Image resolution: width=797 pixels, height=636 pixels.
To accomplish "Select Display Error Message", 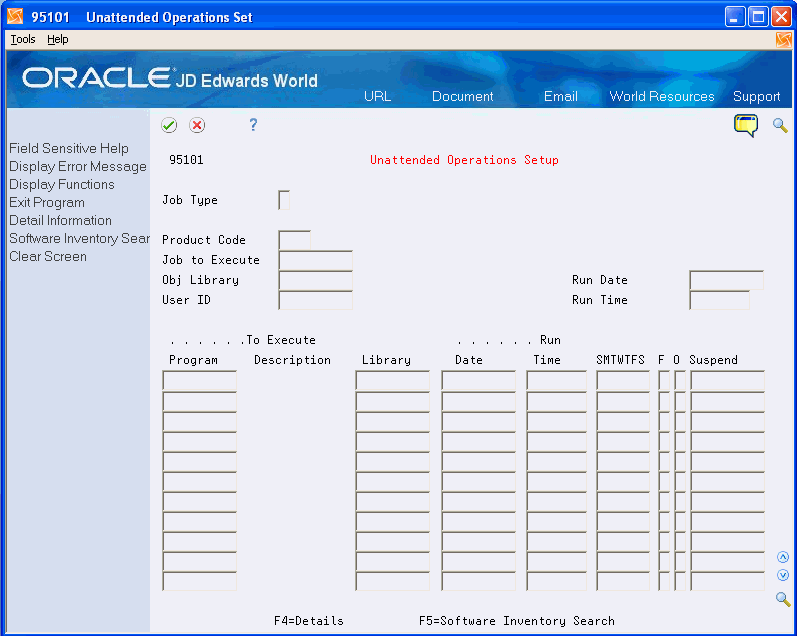I will [78, 166].
